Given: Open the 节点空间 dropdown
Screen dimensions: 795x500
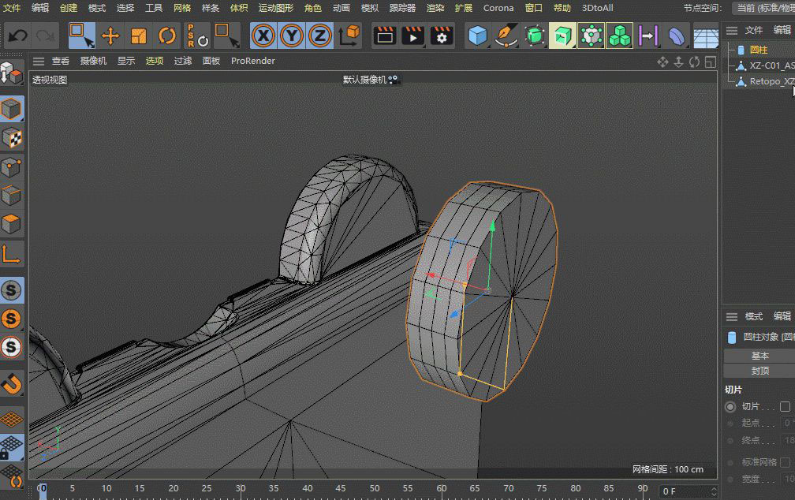Looking at the screenshot, I should coord(764,8).
